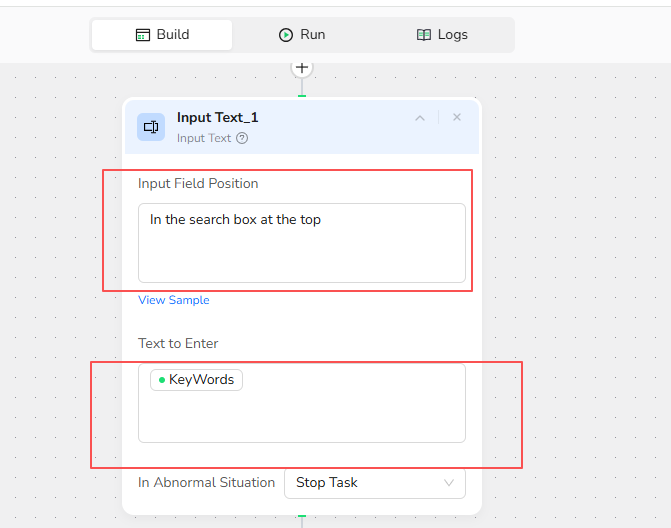Screen dimensions: 671x528
Task: Switch to the Build tab
Action: pos(162,35)
